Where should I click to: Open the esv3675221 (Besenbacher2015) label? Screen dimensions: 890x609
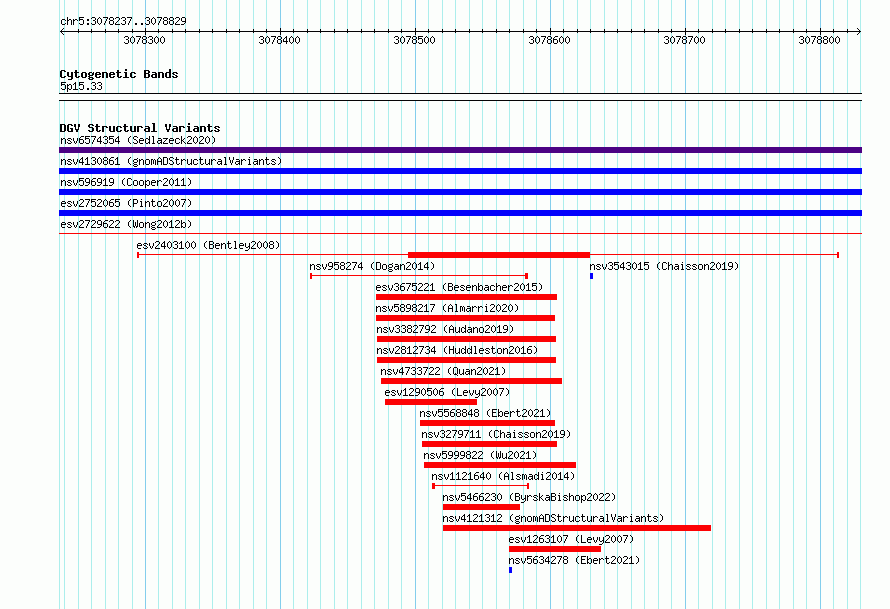[x=459, y=287]
